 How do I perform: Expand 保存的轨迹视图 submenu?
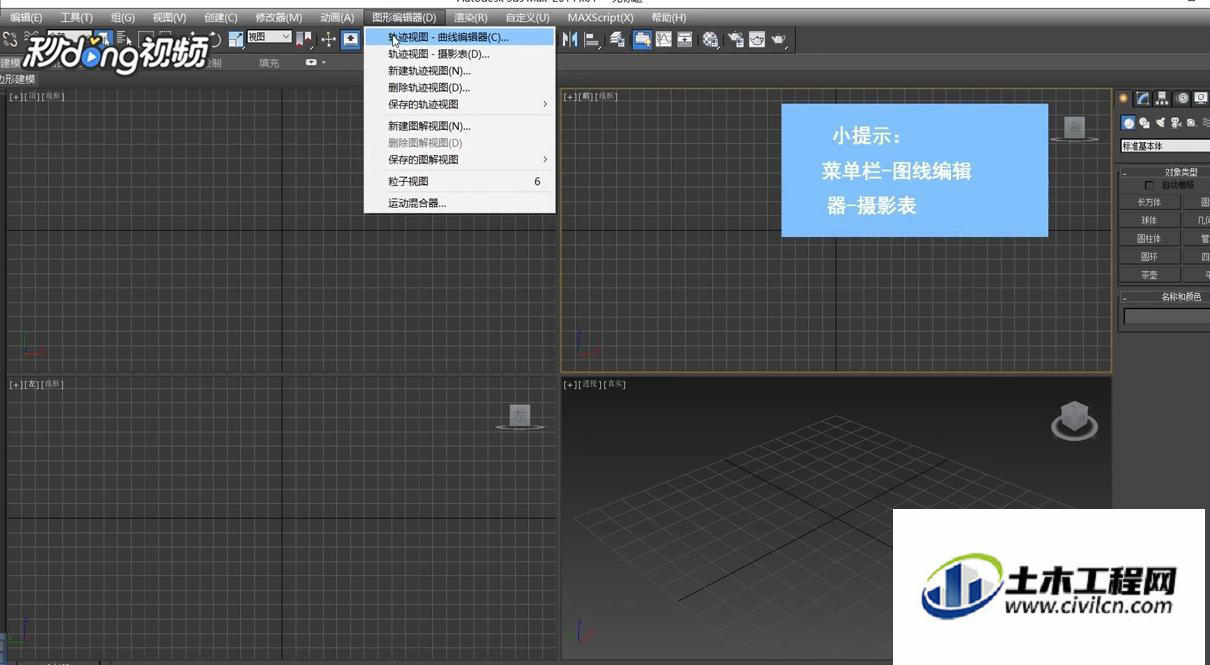[460, 104]
